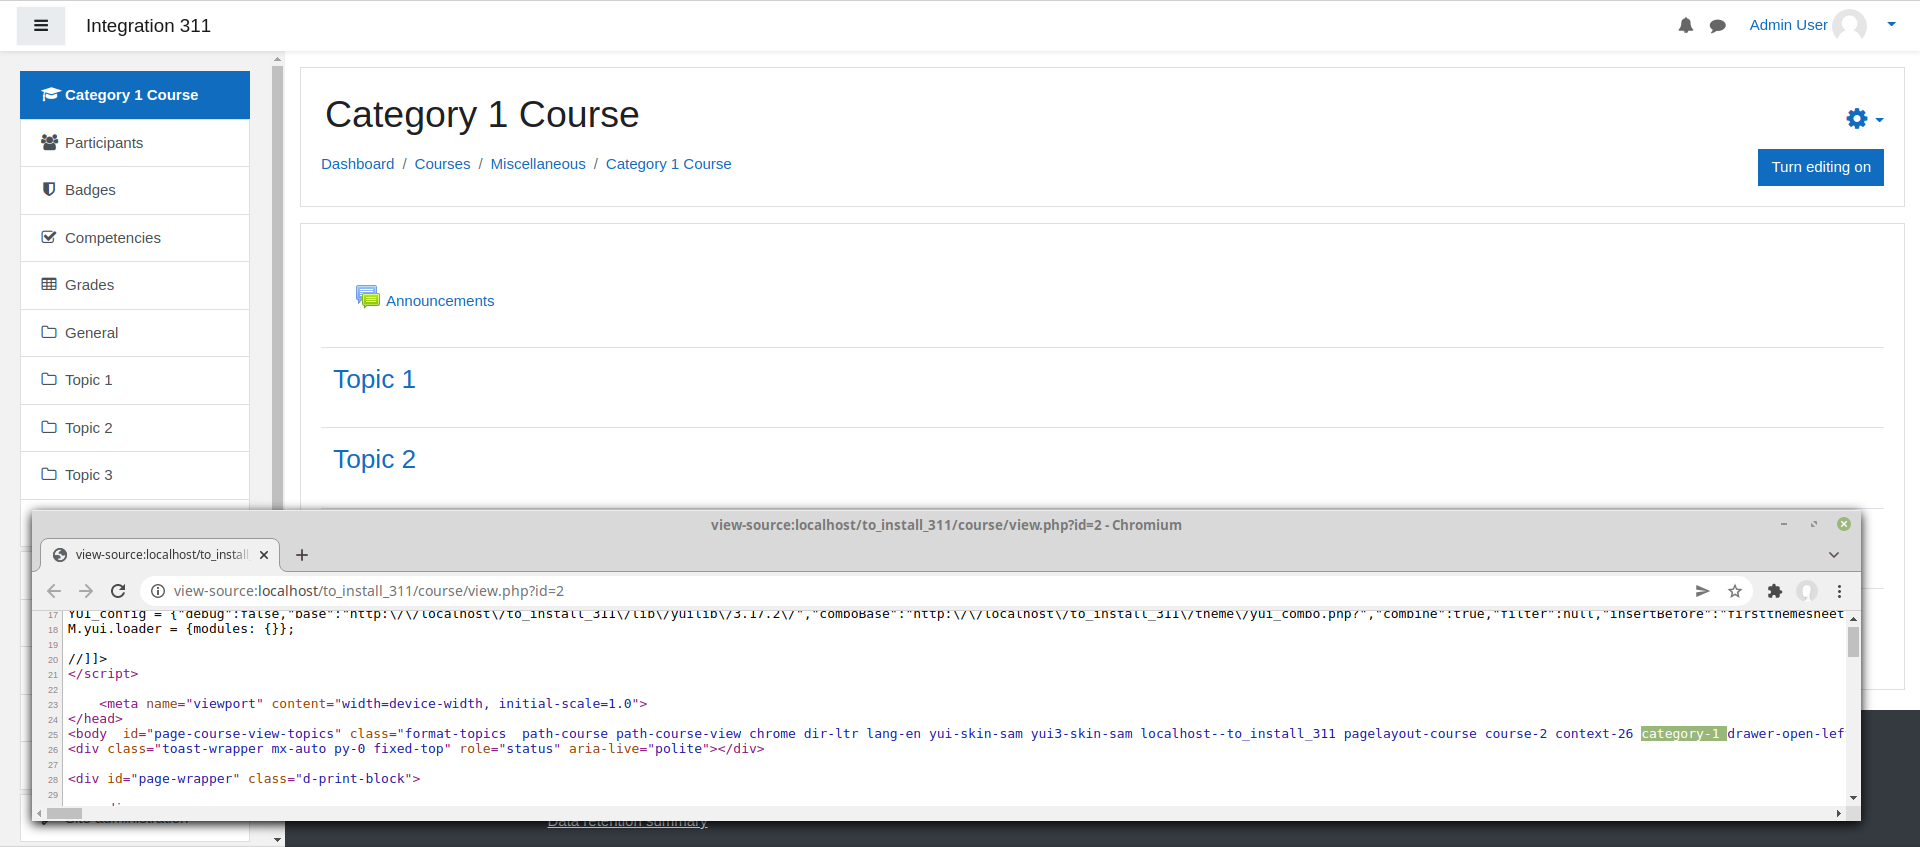Bookmark the page with the star icon

coord(1735,591)
